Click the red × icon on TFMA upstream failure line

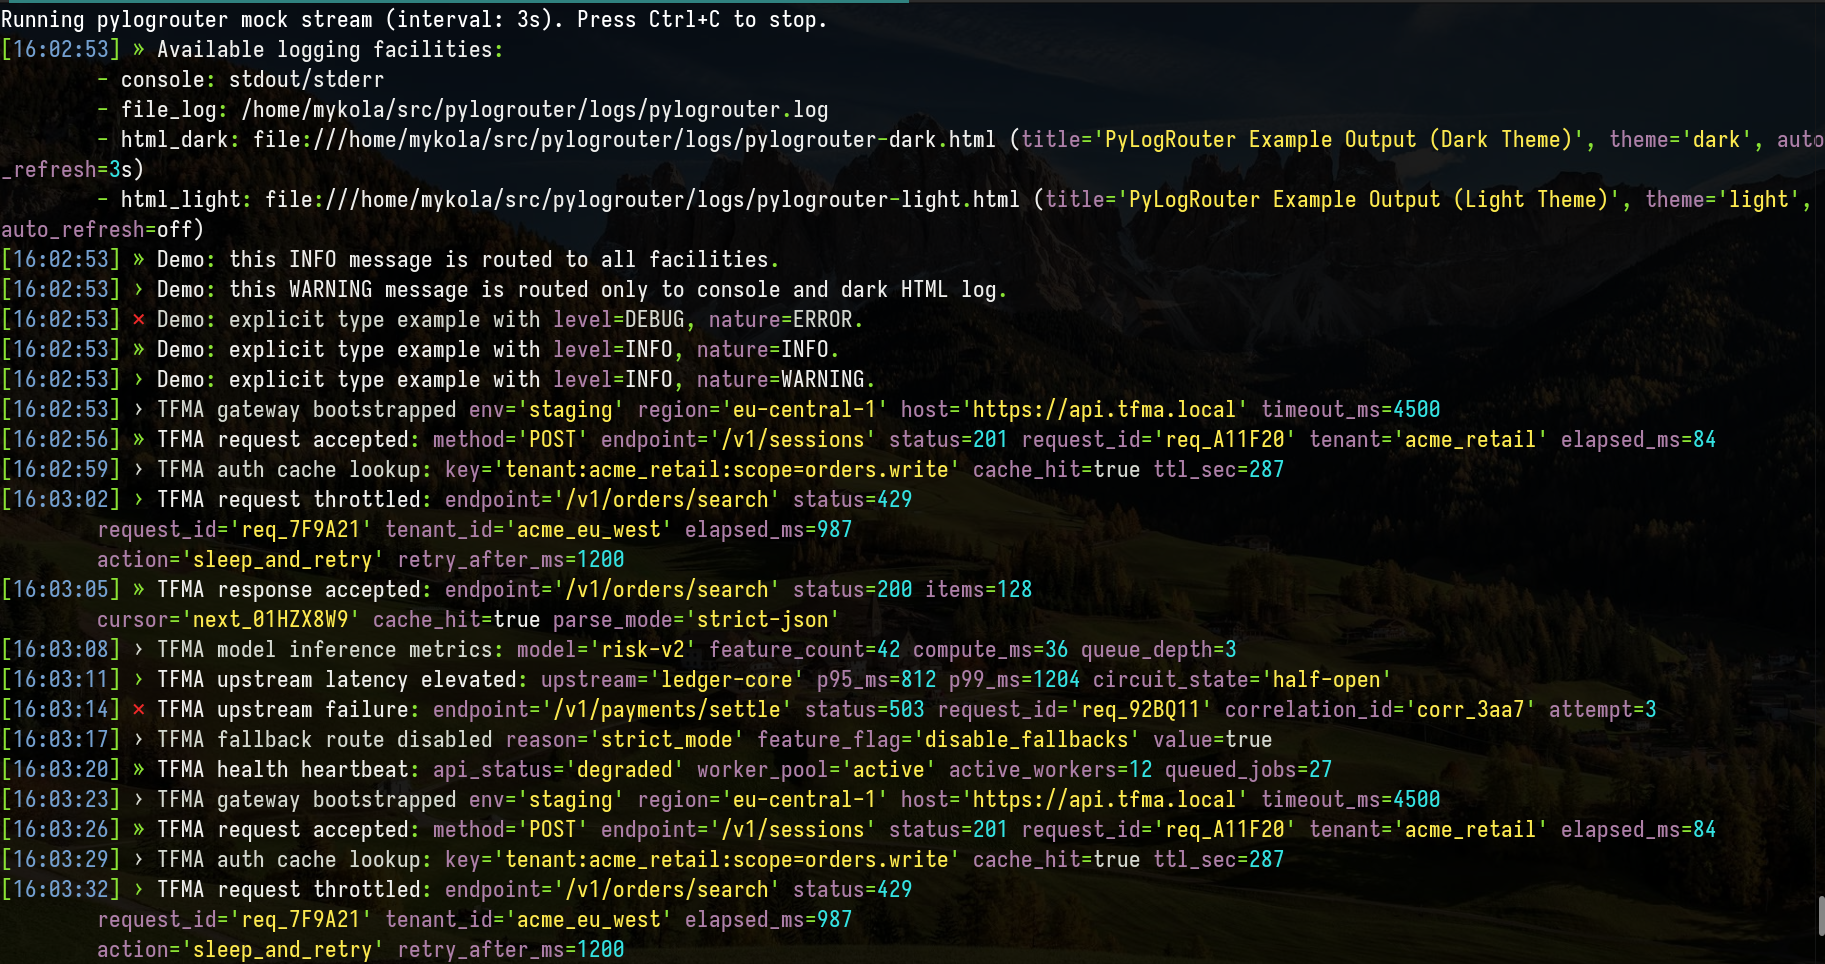(x=139, y=709)
